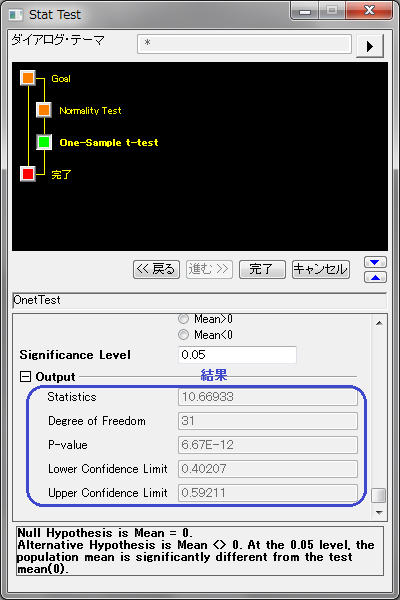Finish with the 完了 button
The image size is (400, 600).
tap(262, 269)
